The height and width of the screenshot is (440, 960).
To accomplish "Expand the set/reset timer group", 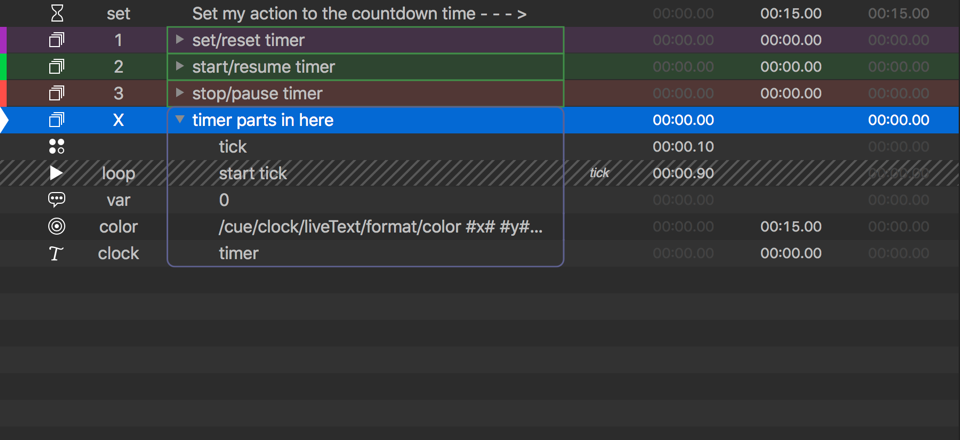I will click(179, 40).
